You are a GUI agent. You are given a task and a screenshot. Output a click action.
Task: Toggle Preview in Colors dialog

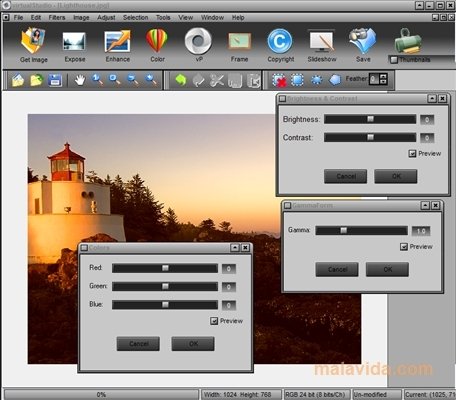click(x=214, y=321)
